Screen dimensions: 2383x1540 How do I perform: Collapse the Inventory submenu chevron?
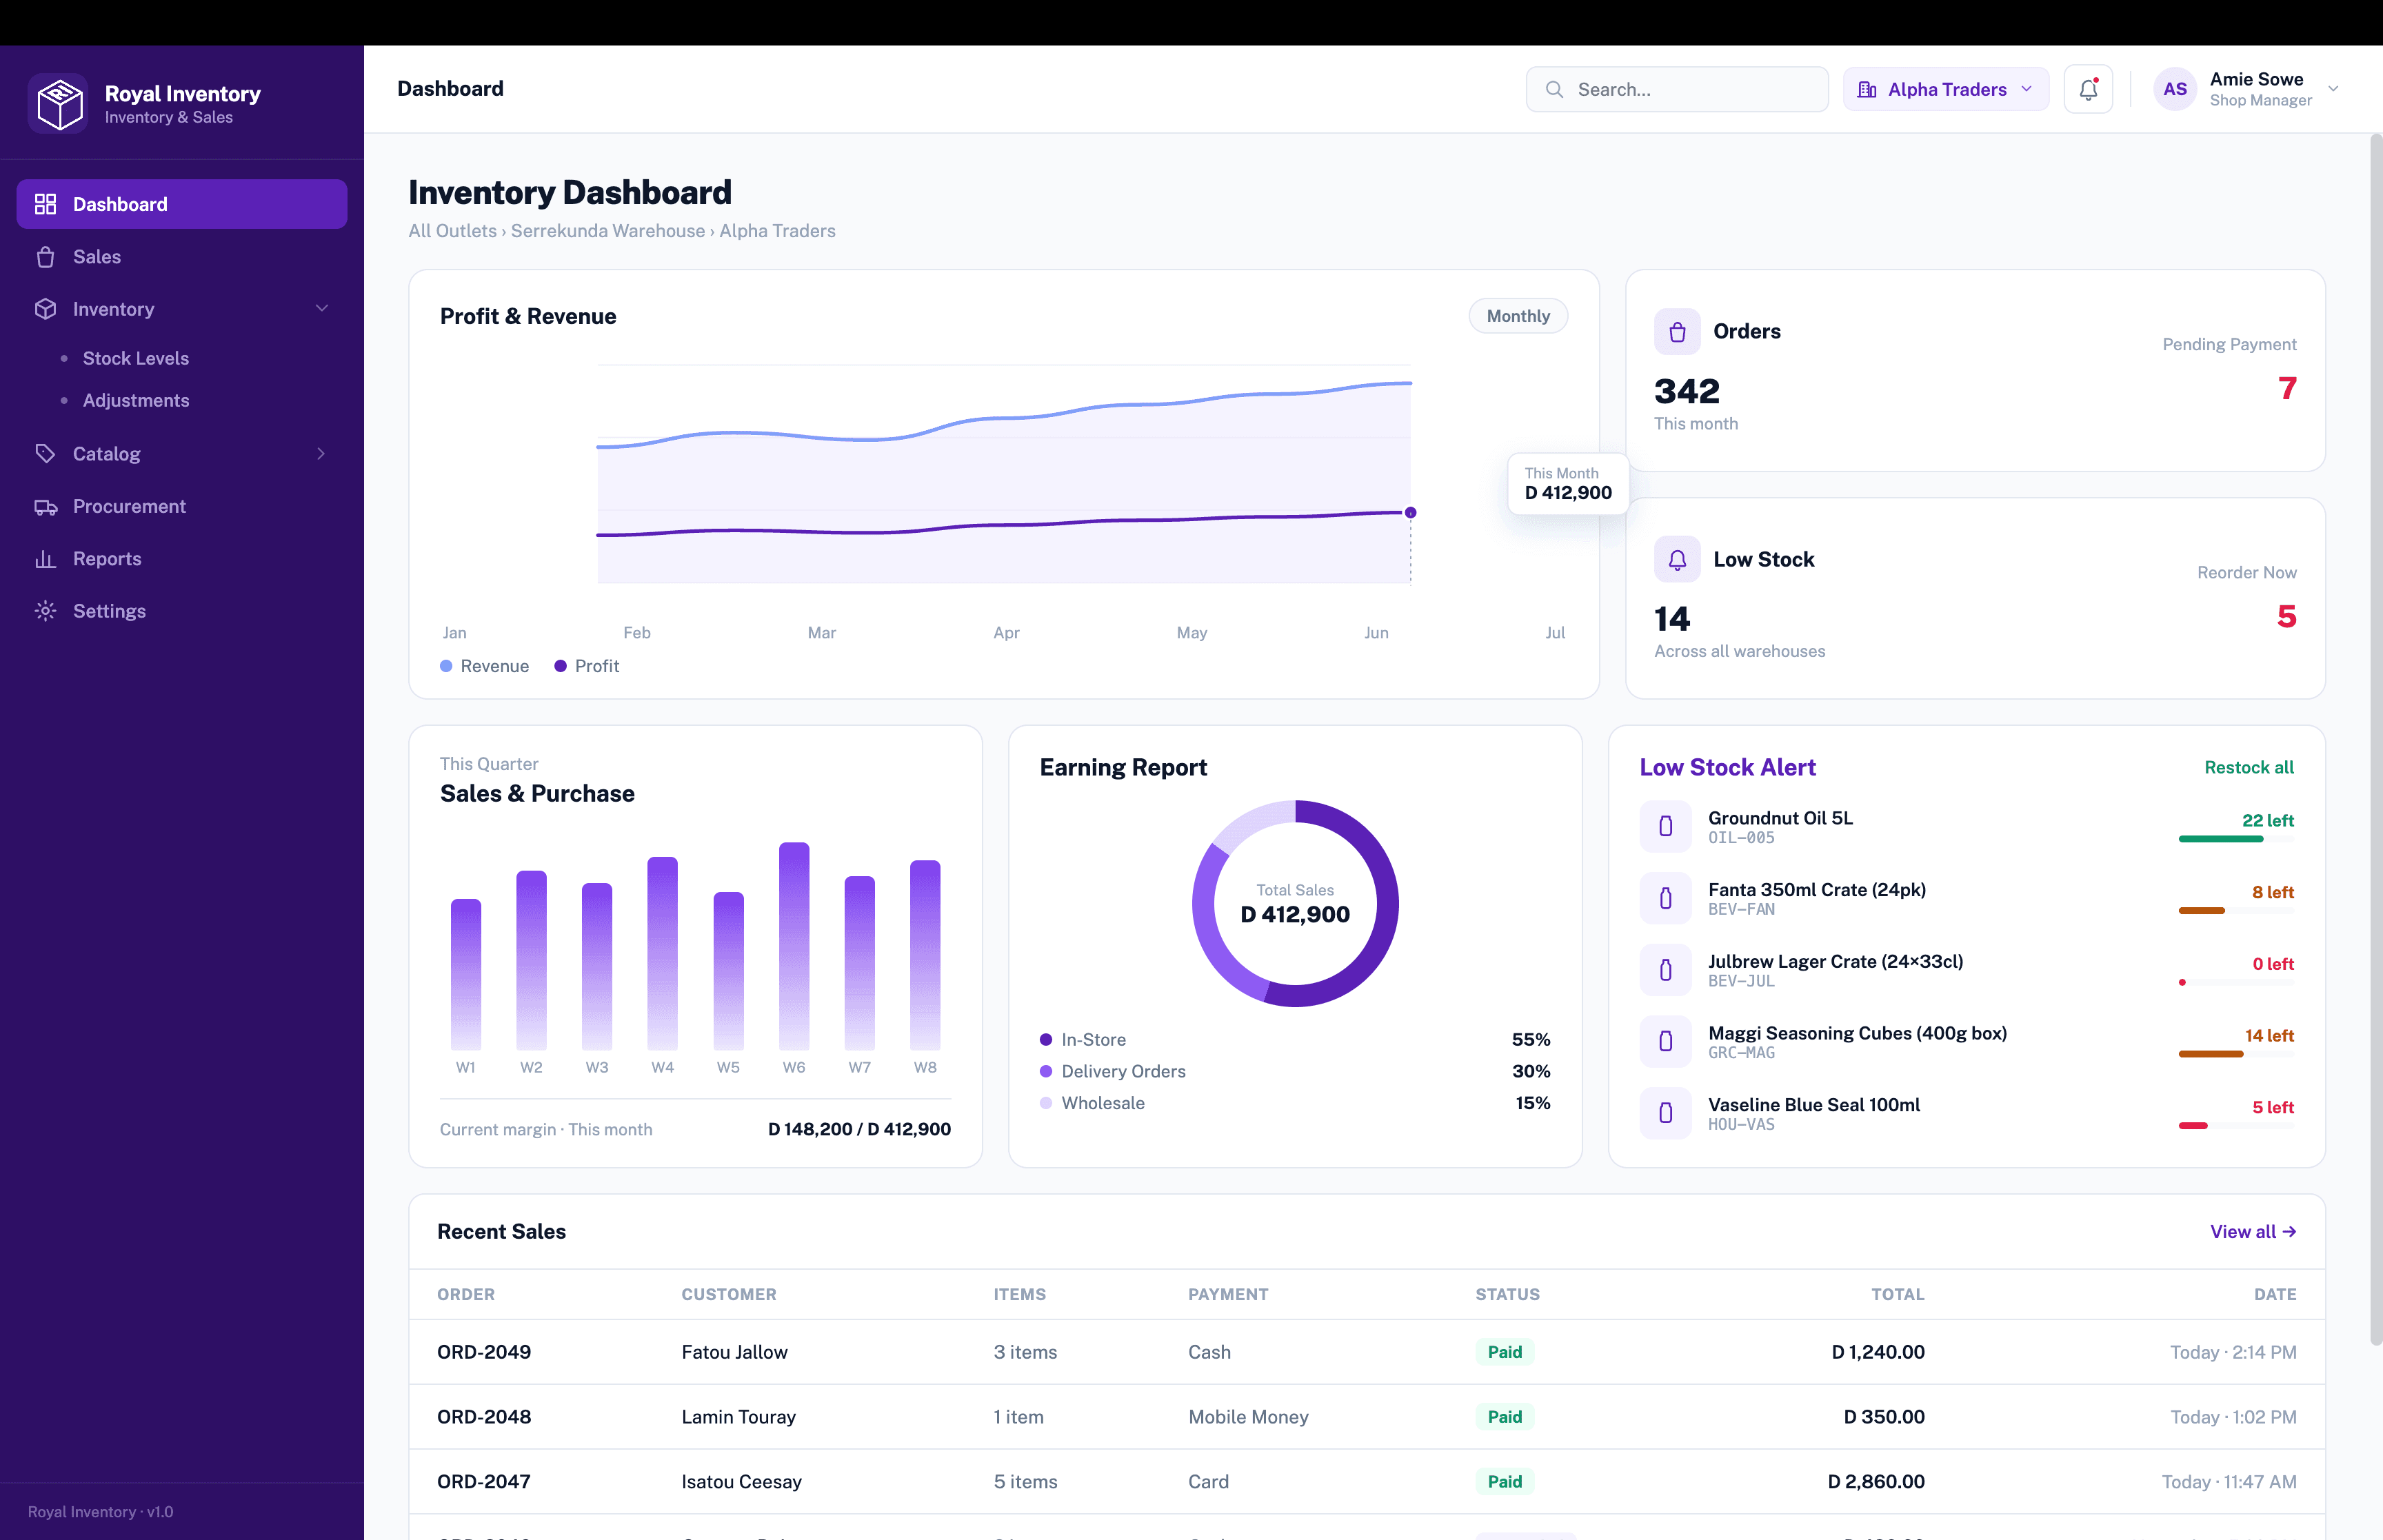322,308
